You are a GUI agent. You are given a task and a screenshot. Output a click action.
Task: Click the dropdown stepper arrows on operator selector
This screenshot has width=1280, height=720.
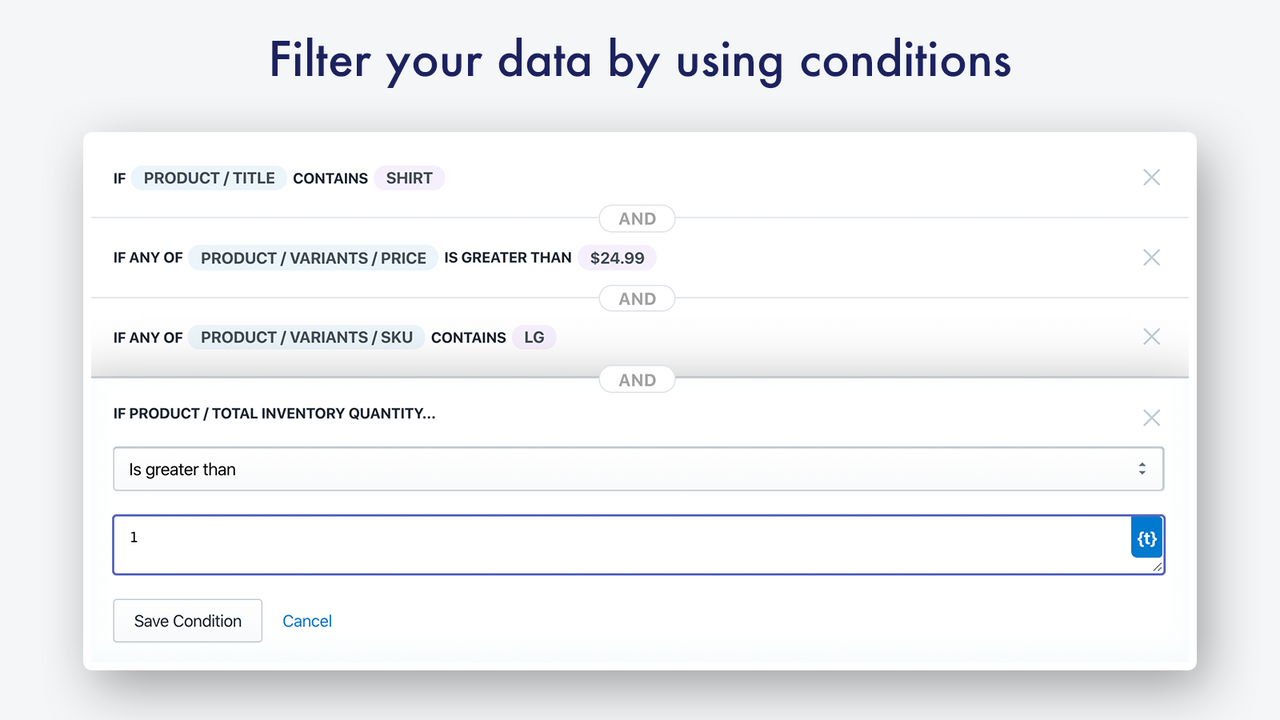[x=1141, y=468]
